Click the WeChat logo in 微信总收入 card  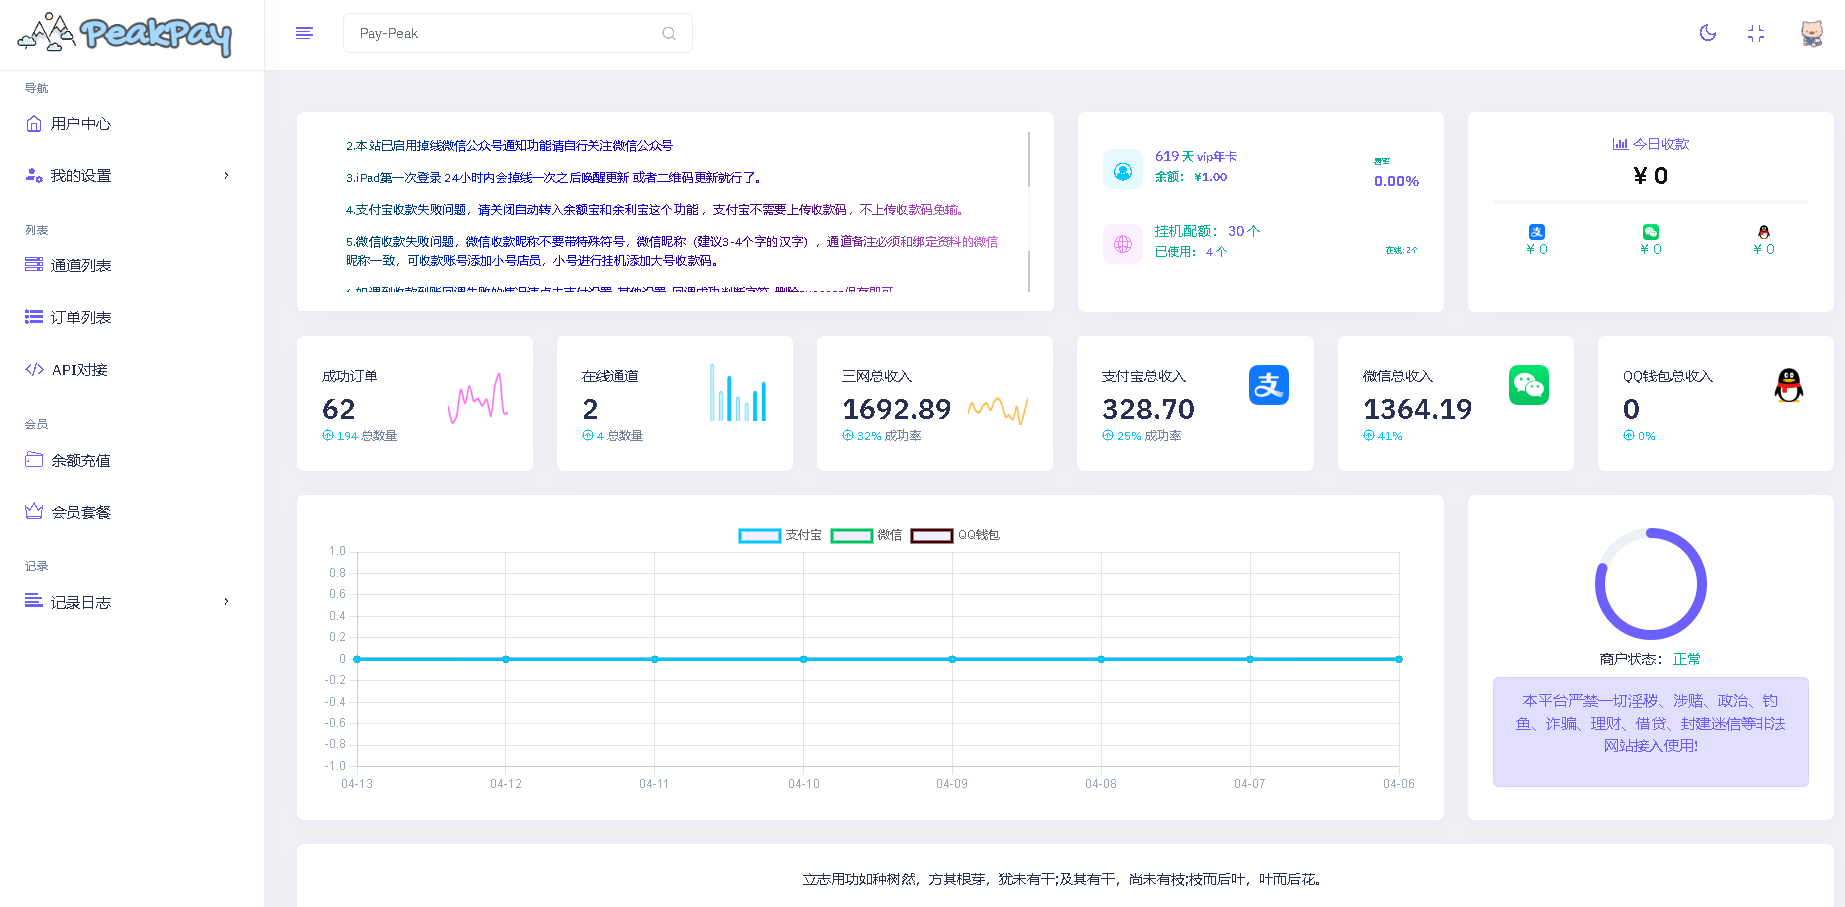coord(1528,385)
